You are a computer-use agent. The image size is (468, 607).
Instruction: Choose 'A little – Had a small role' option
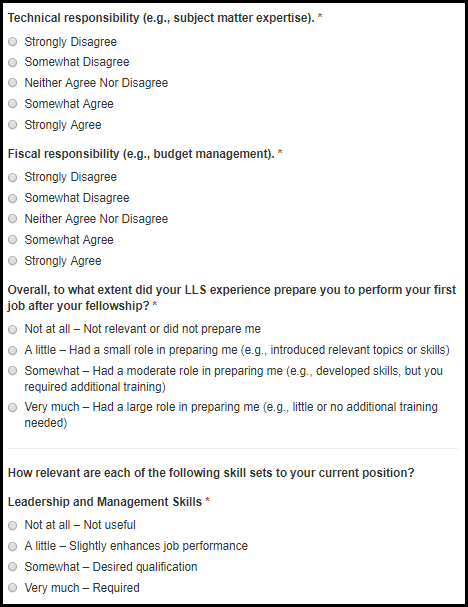tap(13, 350)
